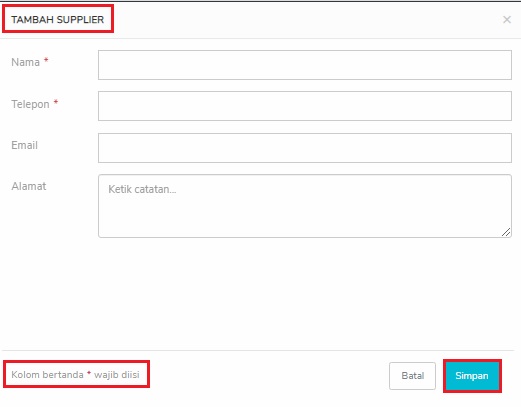Image resolution: width=521 pixels, height=407 pixels.
Task: Click the Batal button
Action: coord(412,376)
